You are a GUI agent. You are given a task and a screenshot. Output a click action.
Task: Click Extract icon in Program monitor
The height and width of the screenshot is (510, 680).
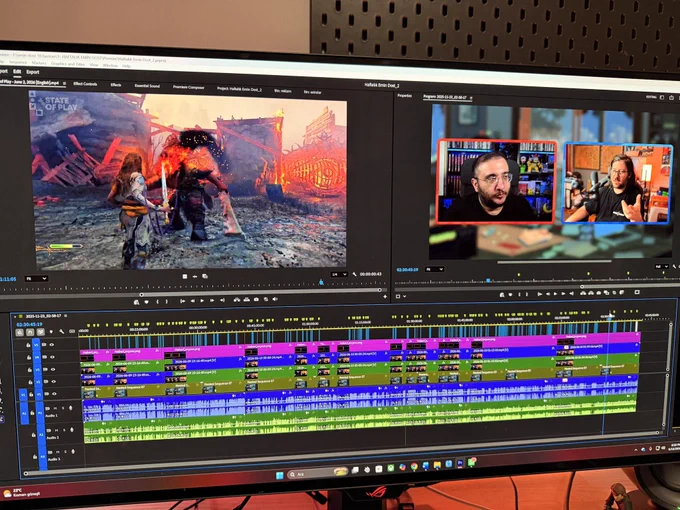pos(591,293)
